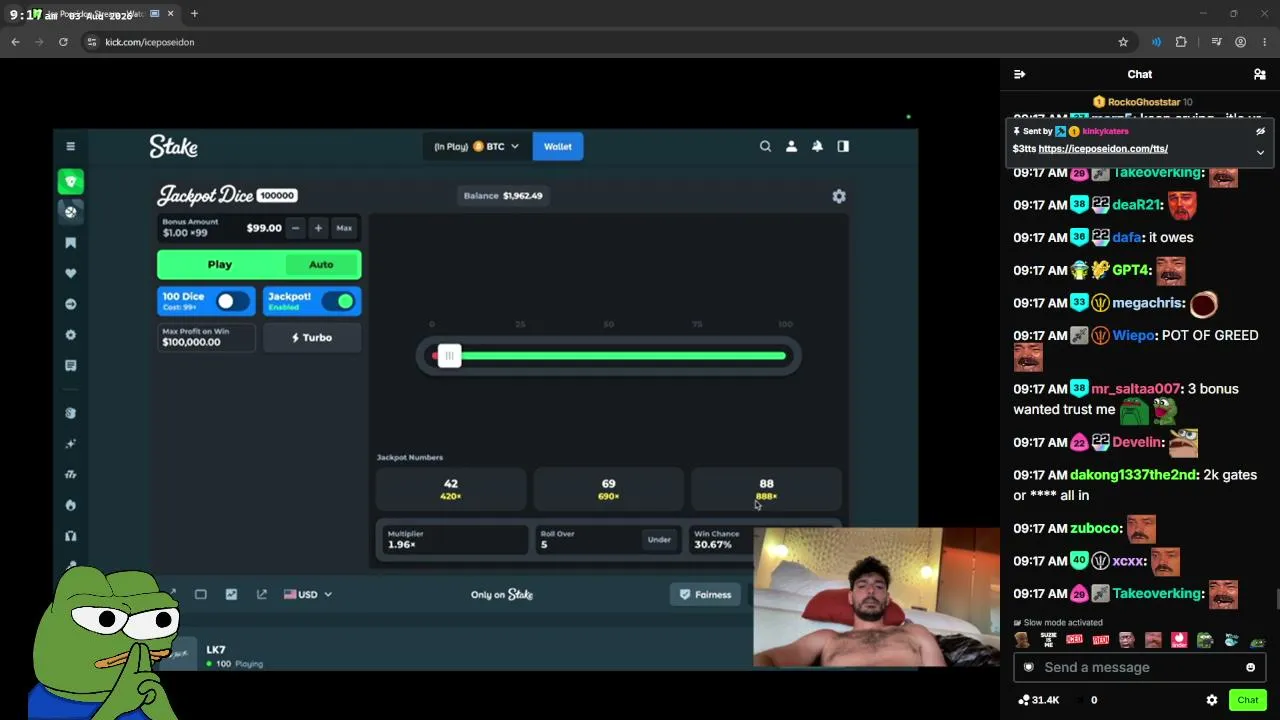
Task: Go back in browser history
Action: tap(15, 42)
